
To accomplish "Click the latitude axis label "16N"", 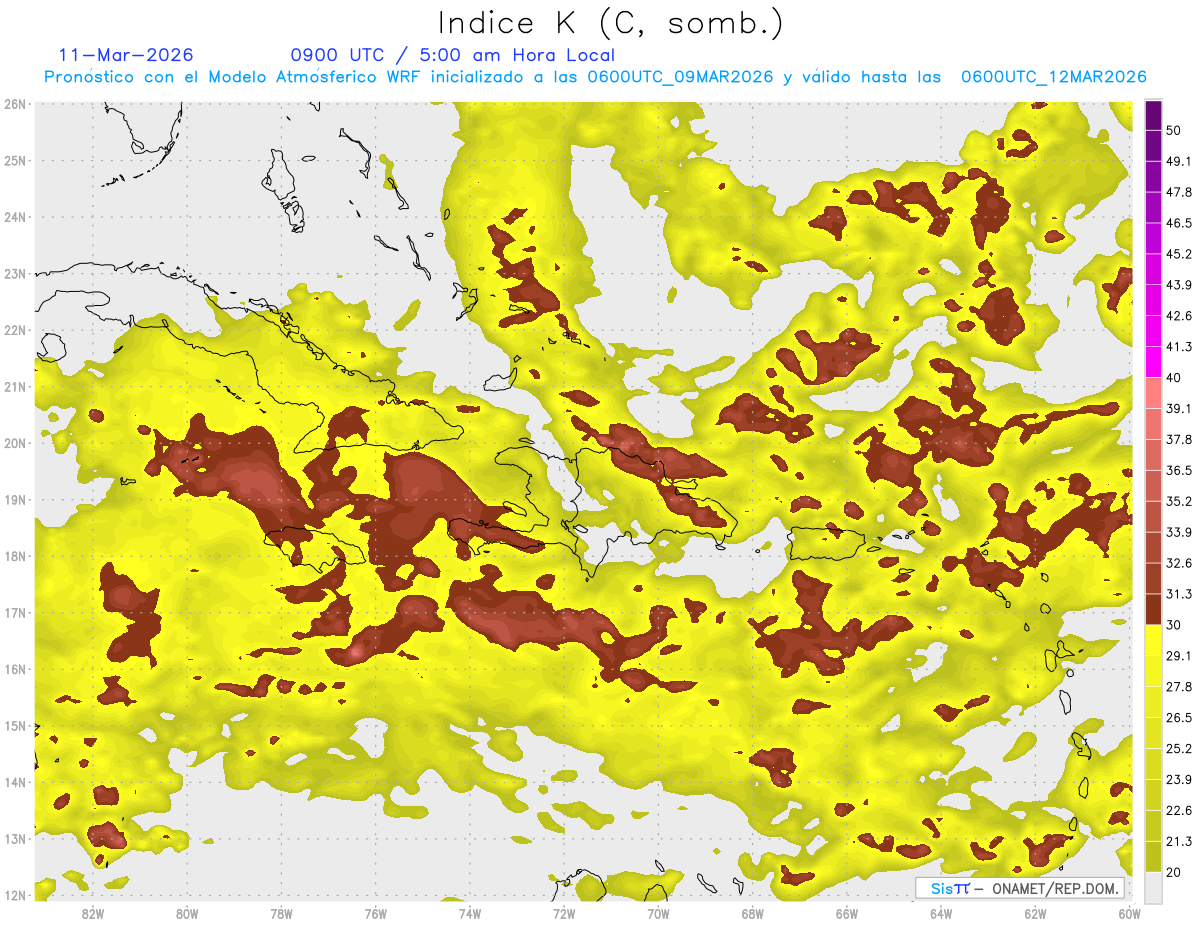I will point(15,669).
